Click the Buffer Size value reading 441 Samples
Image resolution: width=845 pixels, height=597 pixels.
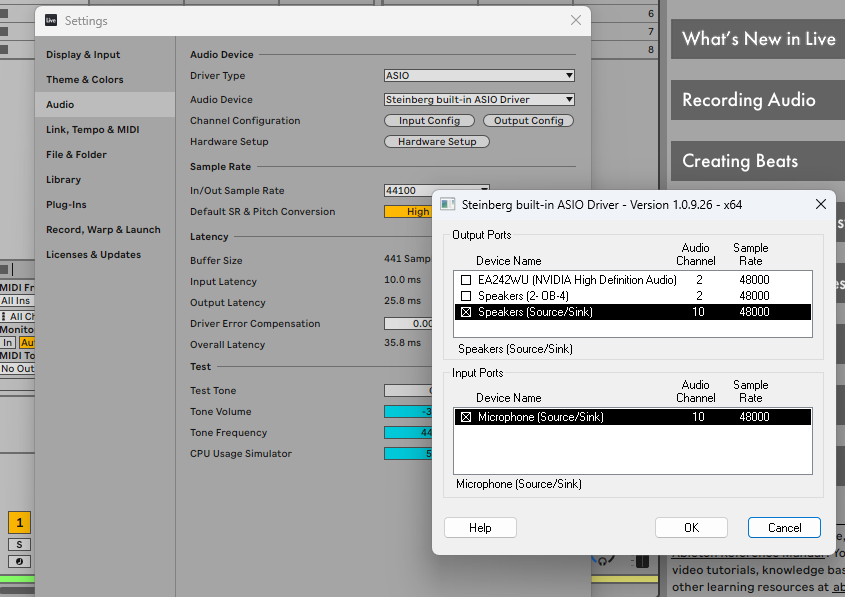(408, 259)
